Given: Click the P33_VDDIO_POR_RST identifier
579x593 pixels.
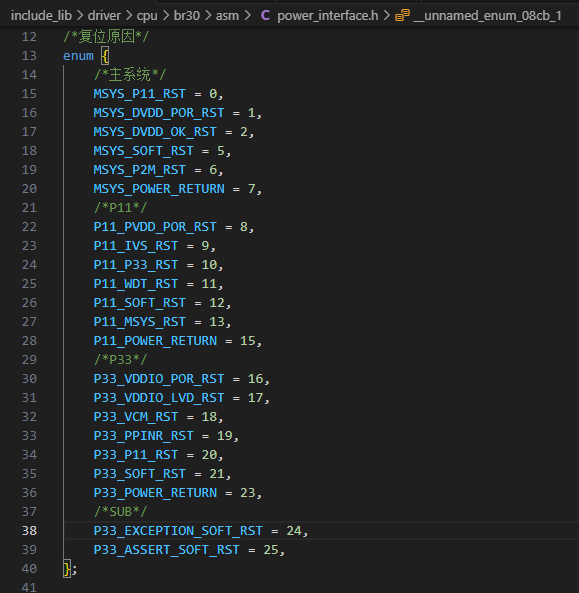Looking at the screenshot, I should tap(159, 379).
